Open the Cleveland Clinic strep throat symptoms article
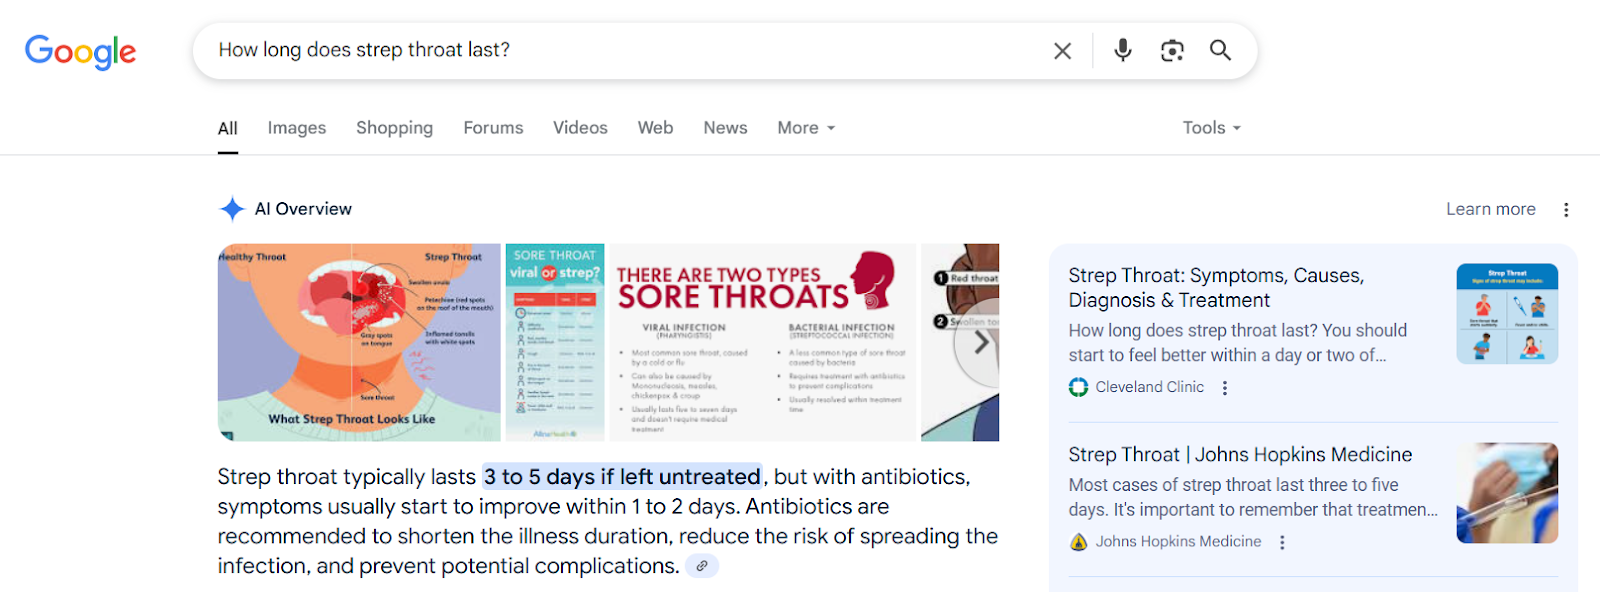Image resolution: width=1600 pixels, height=592 pixels. coord(1216,288)
